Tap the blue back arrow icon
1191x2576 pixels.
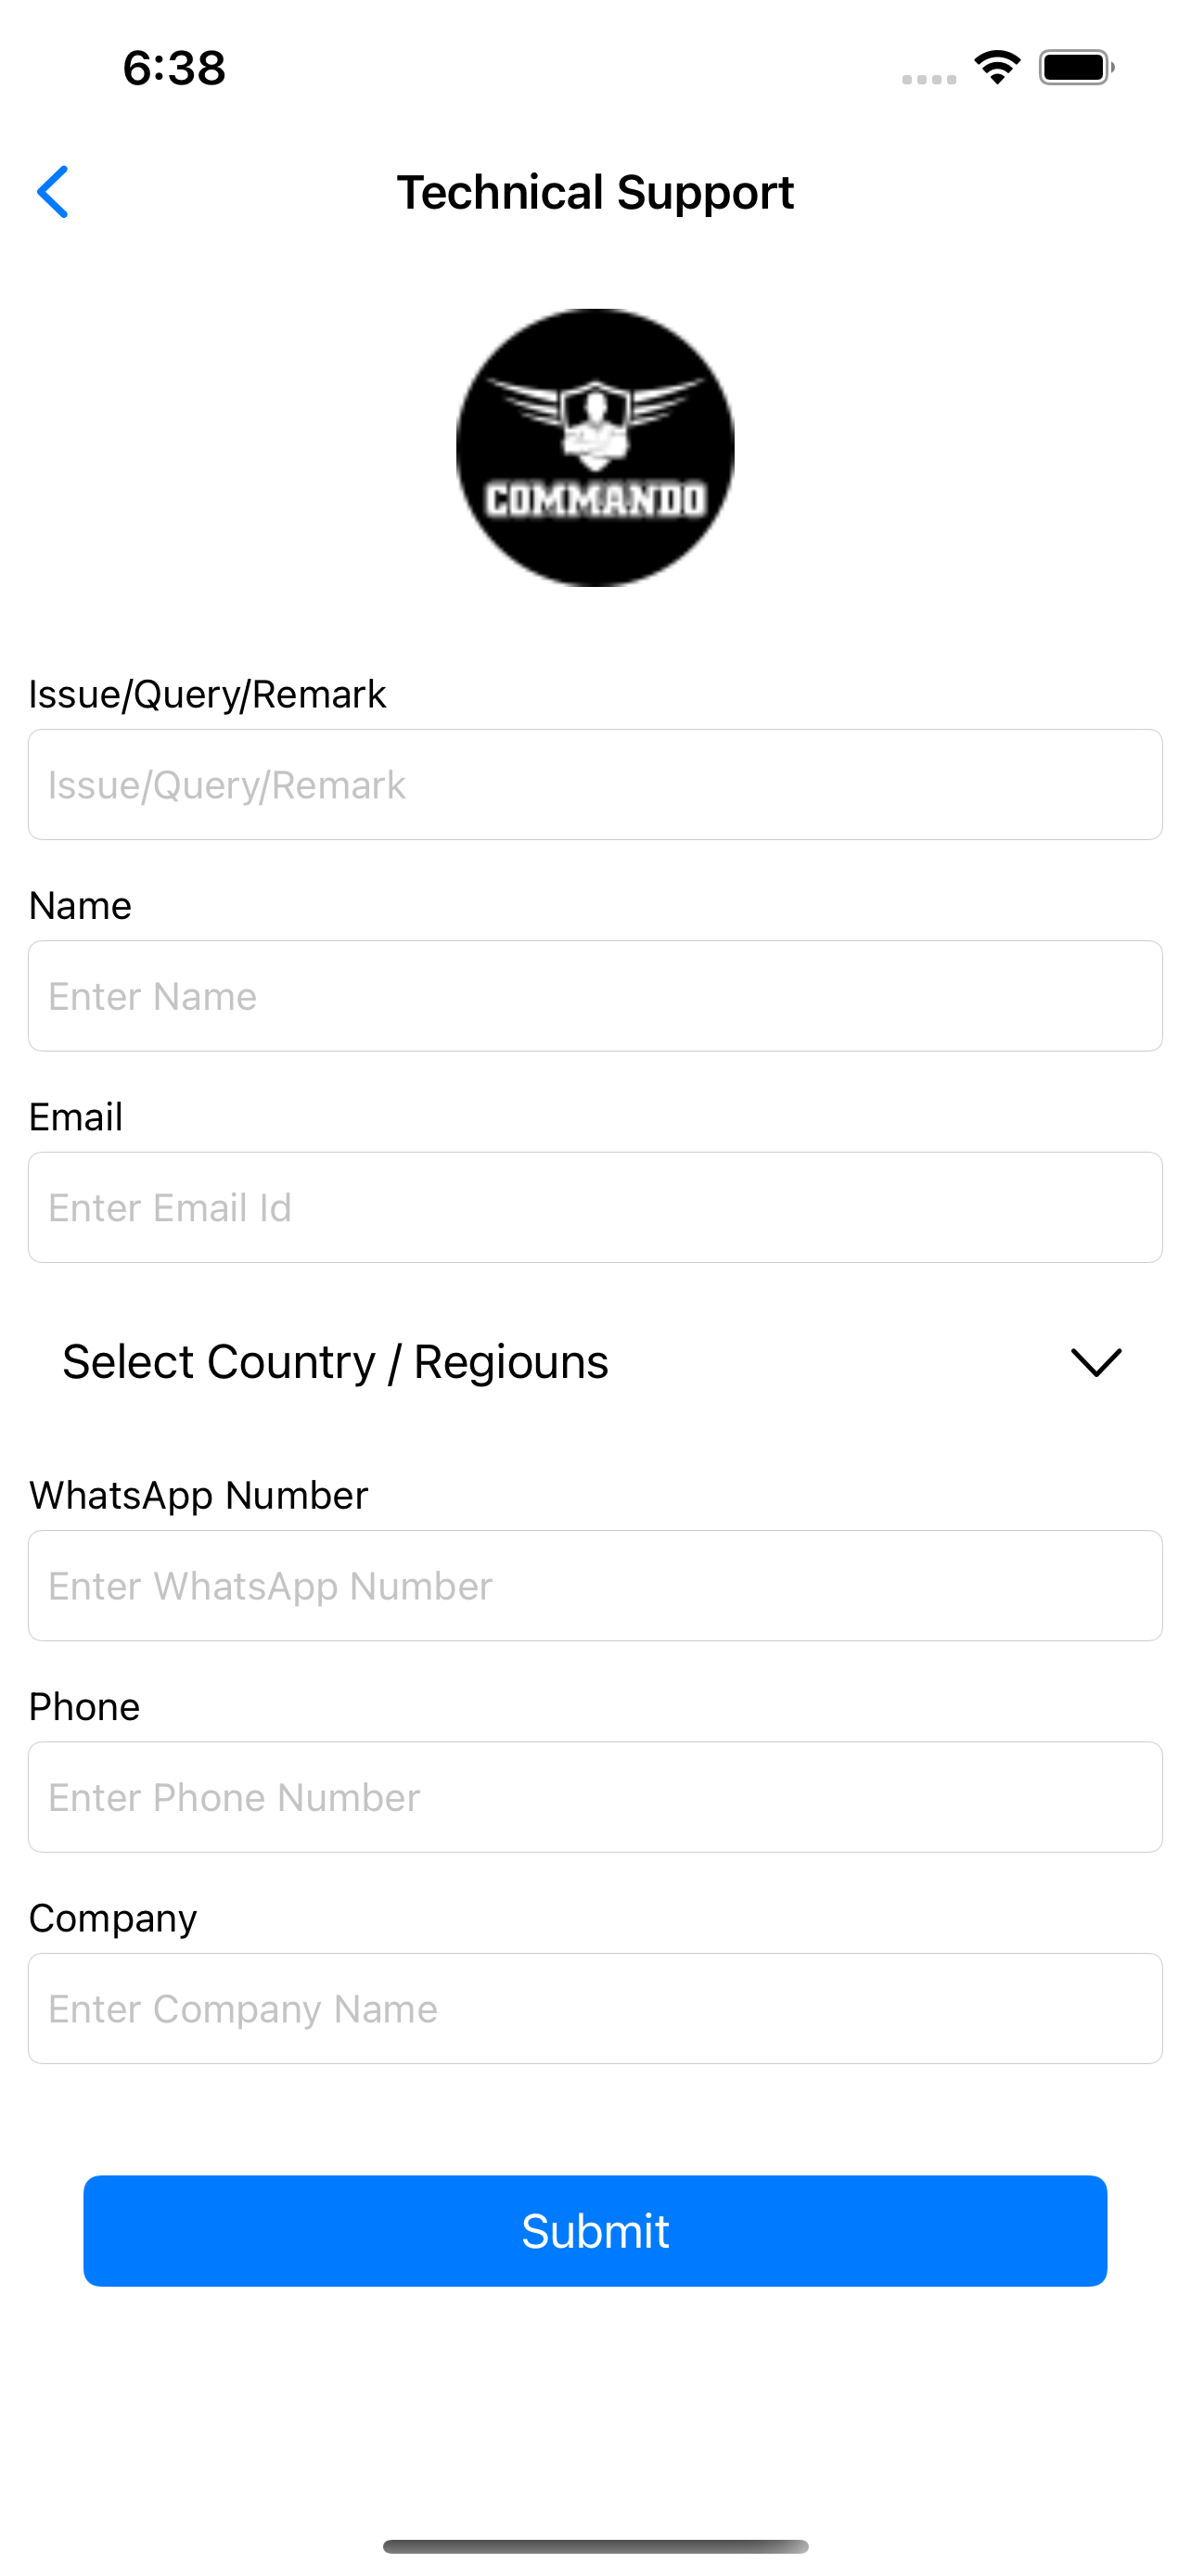coord(53,192)
